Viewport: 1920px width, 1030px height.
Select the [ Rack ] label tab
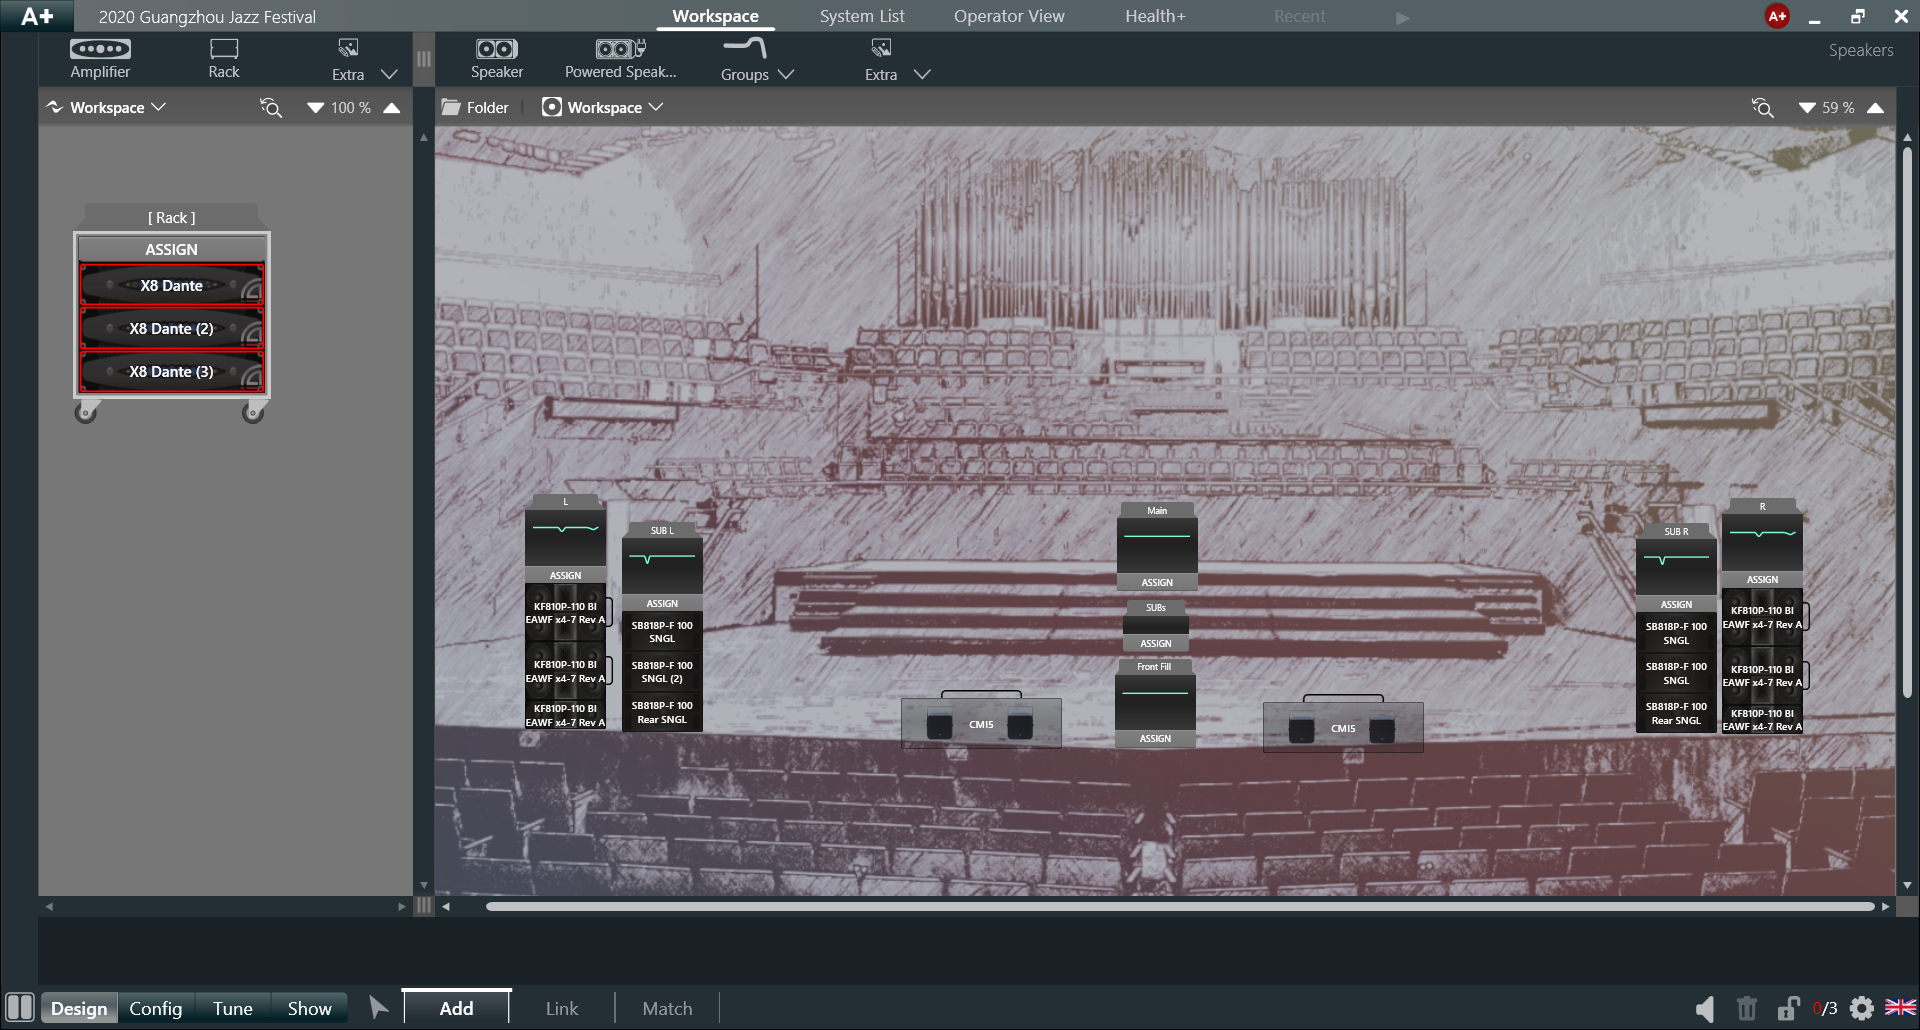[172, 217]
